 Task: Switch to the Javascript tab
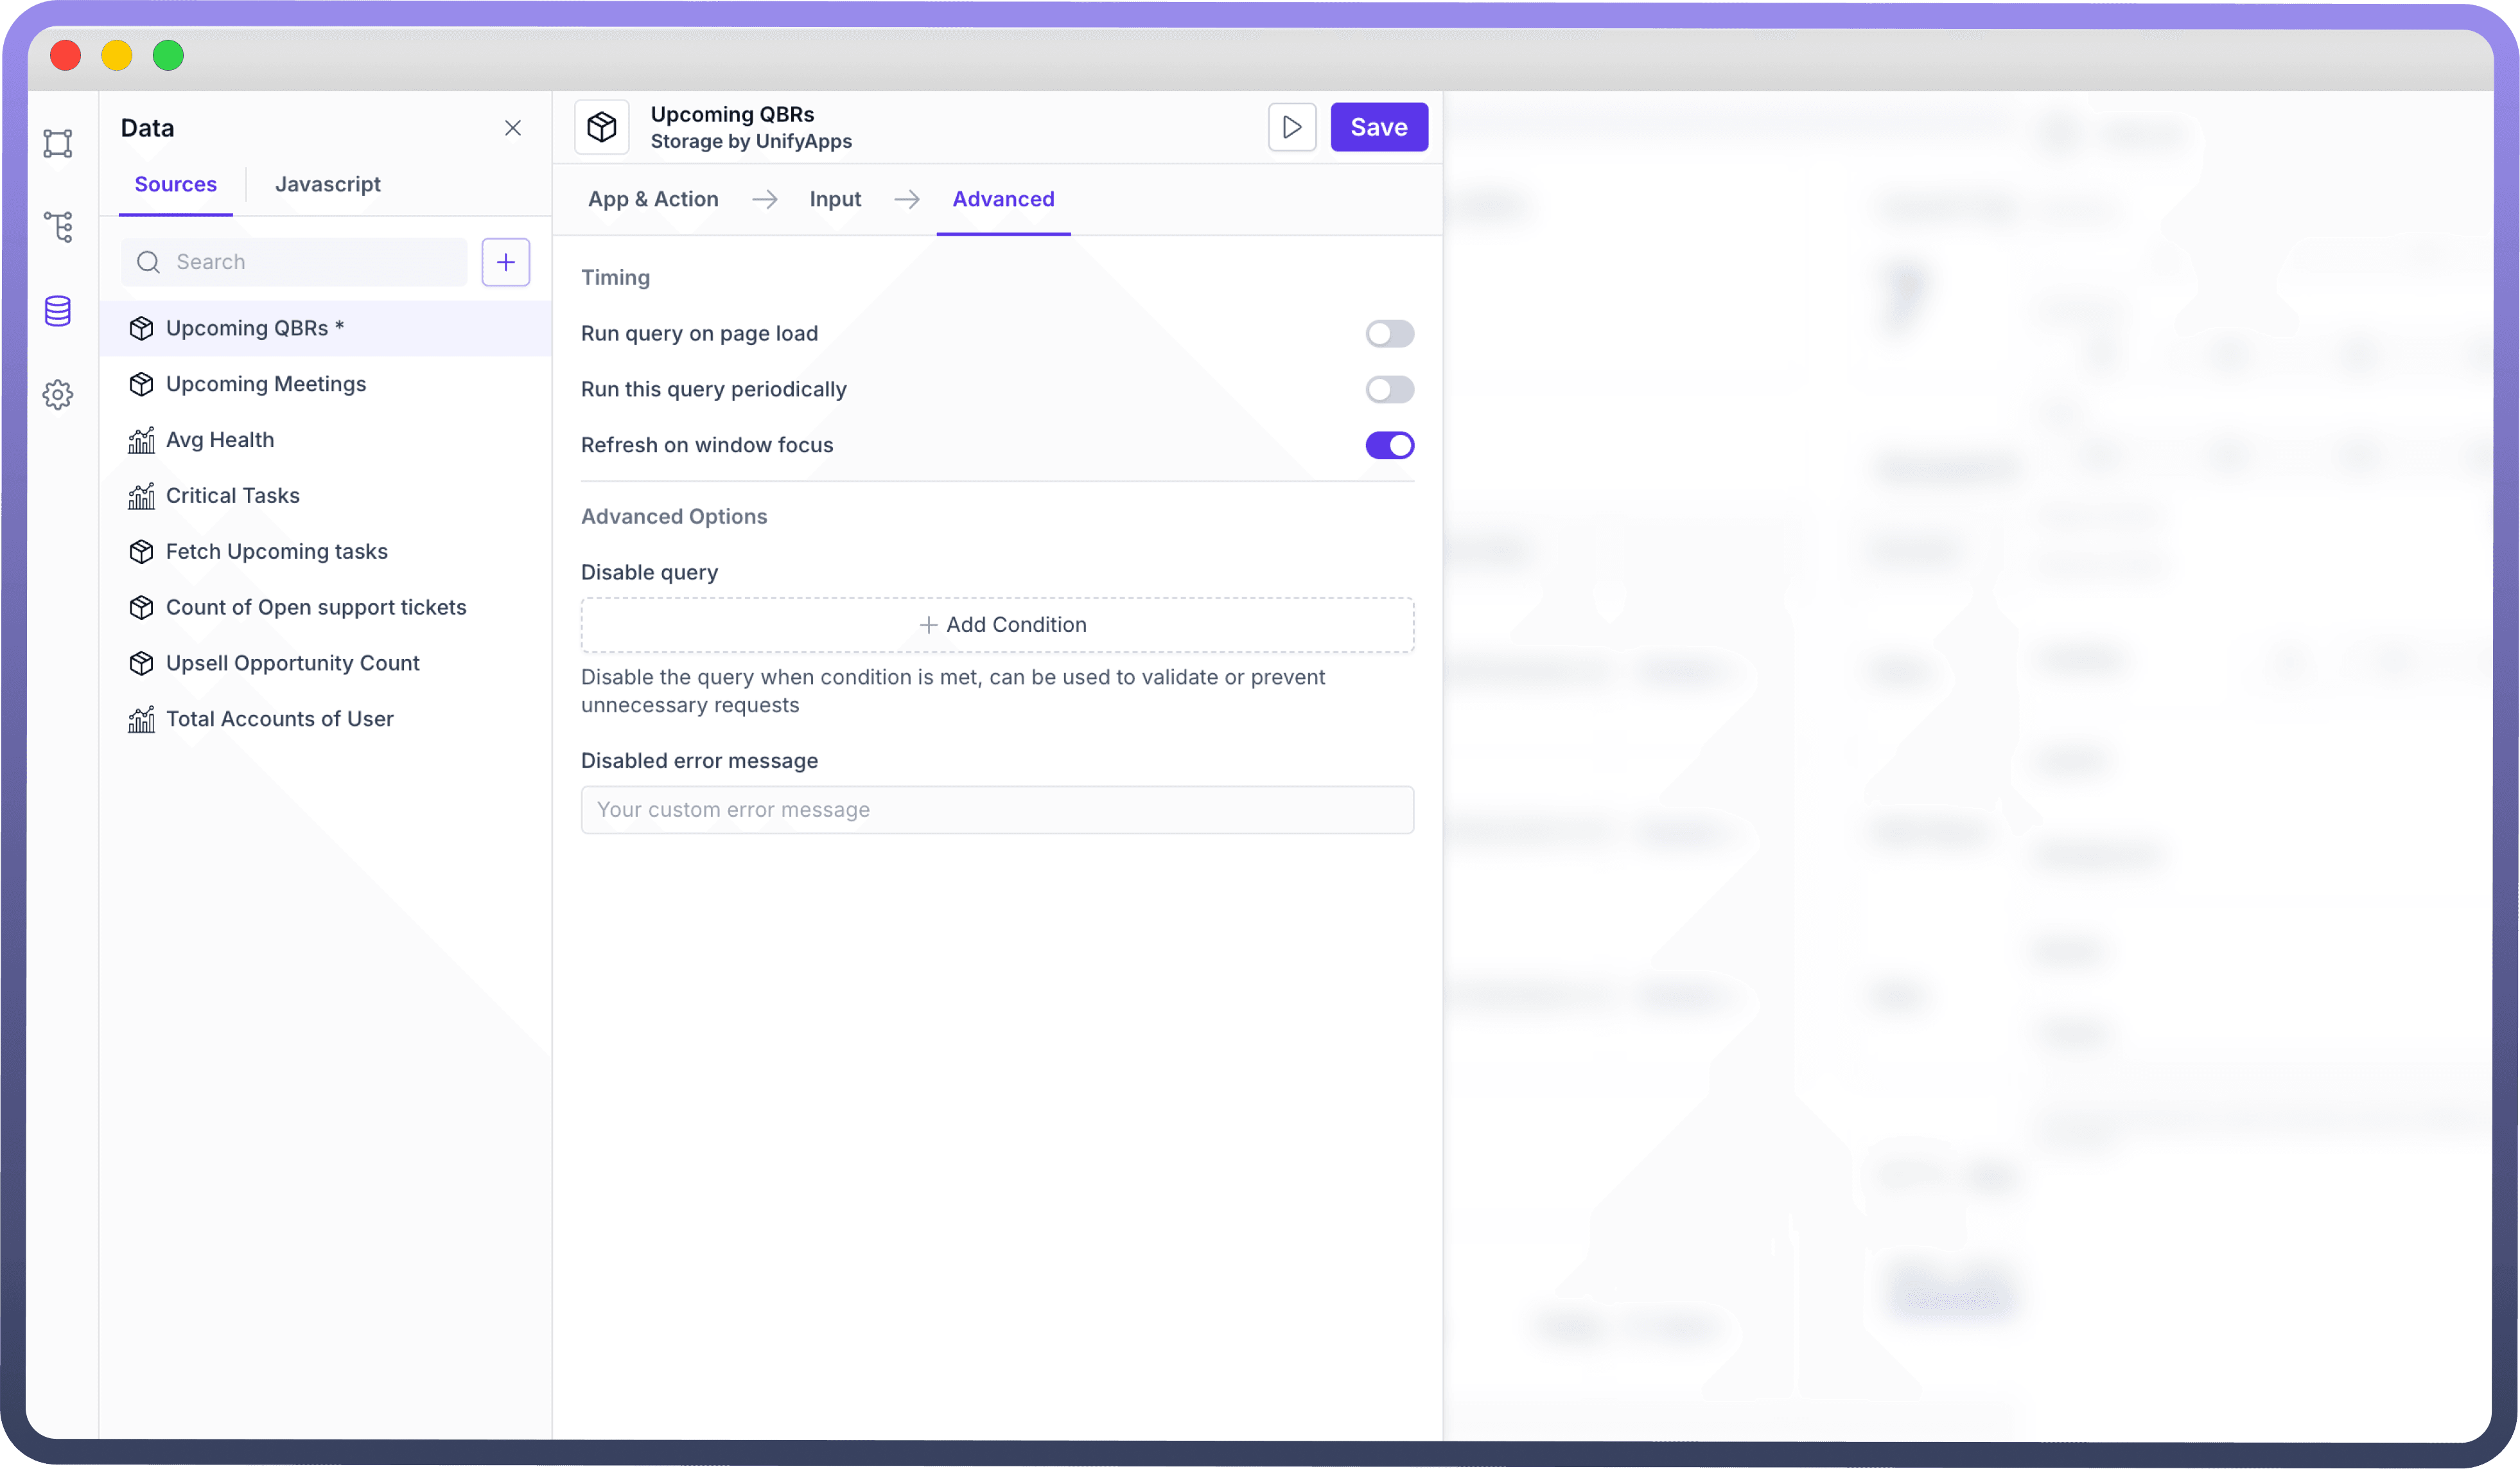pyautogui.click(x=328, y=184)
